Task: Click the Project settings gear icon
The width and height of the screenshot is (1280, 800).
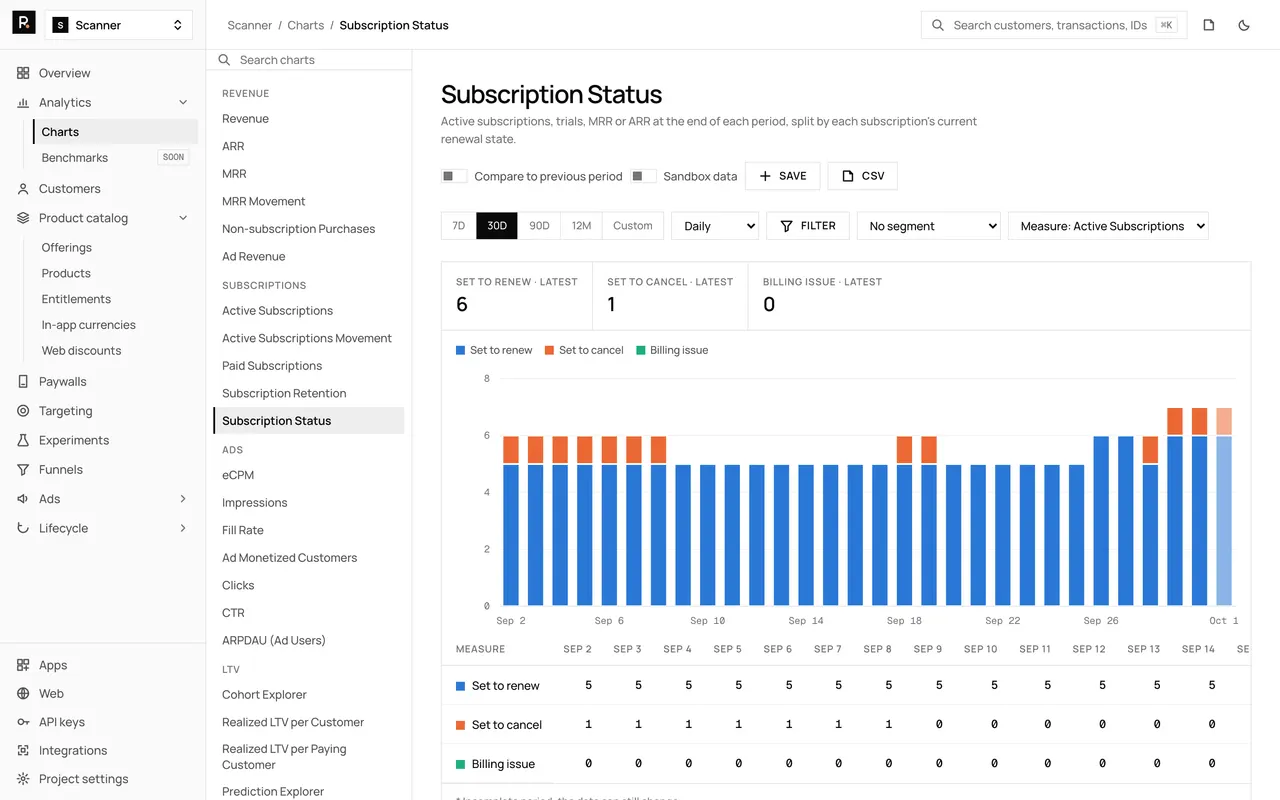Action: click(x=23, y=779)
